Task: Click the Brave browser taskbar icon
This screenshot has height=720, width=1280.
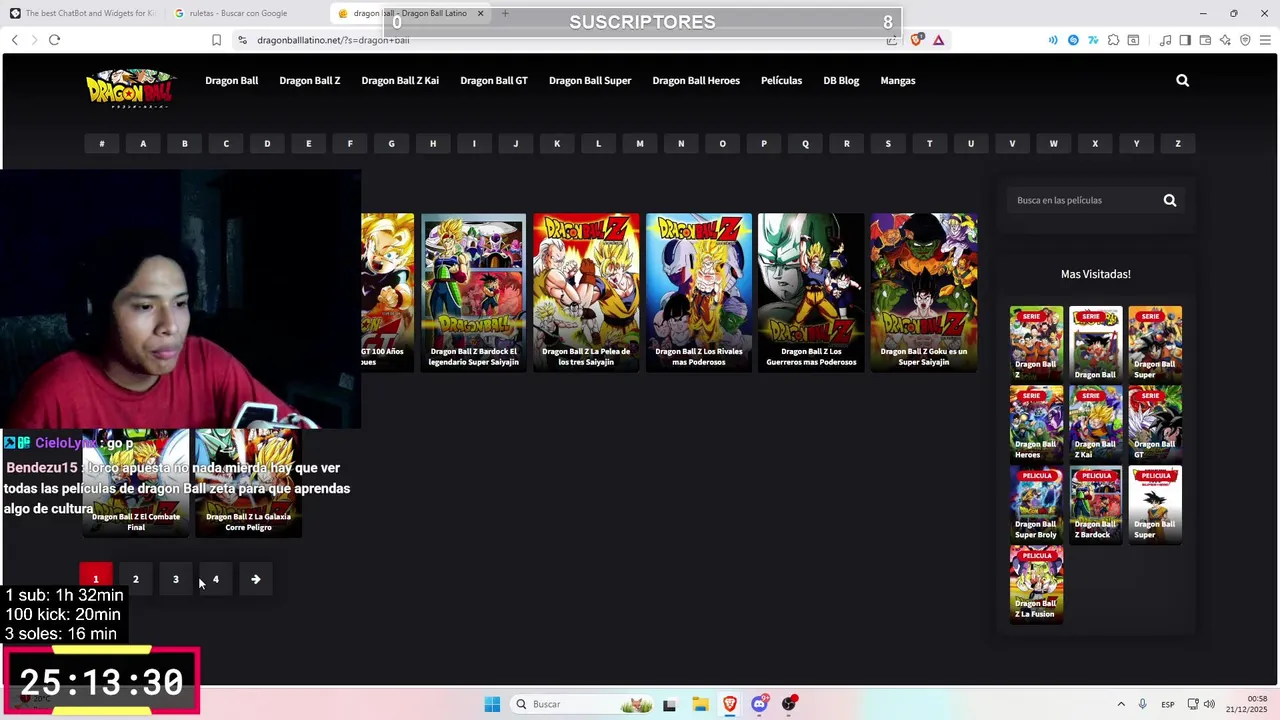Action: point(730,704)
